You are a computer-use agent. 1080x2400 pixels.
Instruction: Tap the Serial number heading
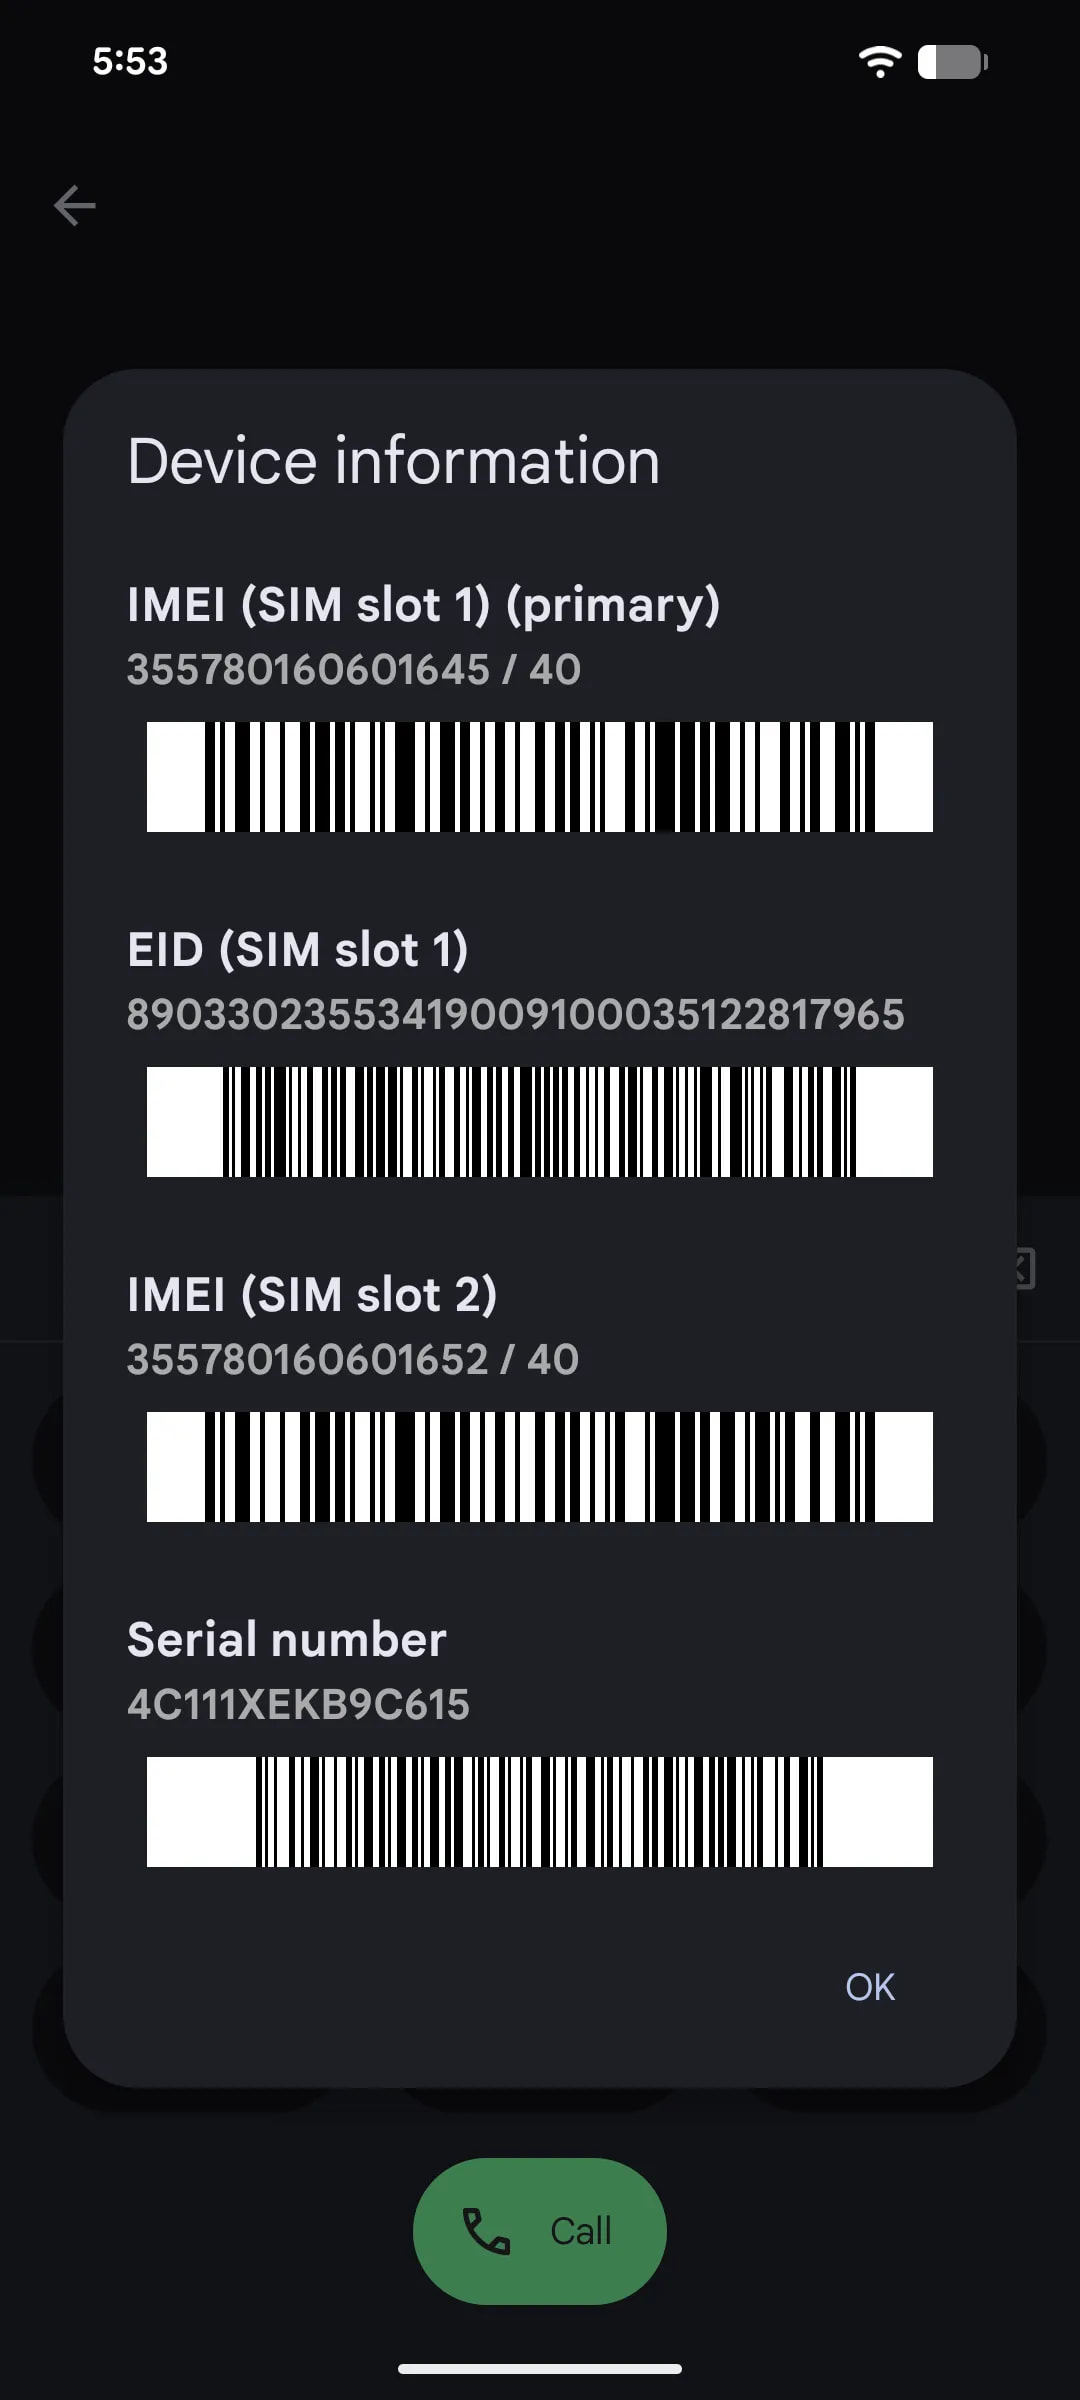pyautogui.click(x=287, y=1640)
